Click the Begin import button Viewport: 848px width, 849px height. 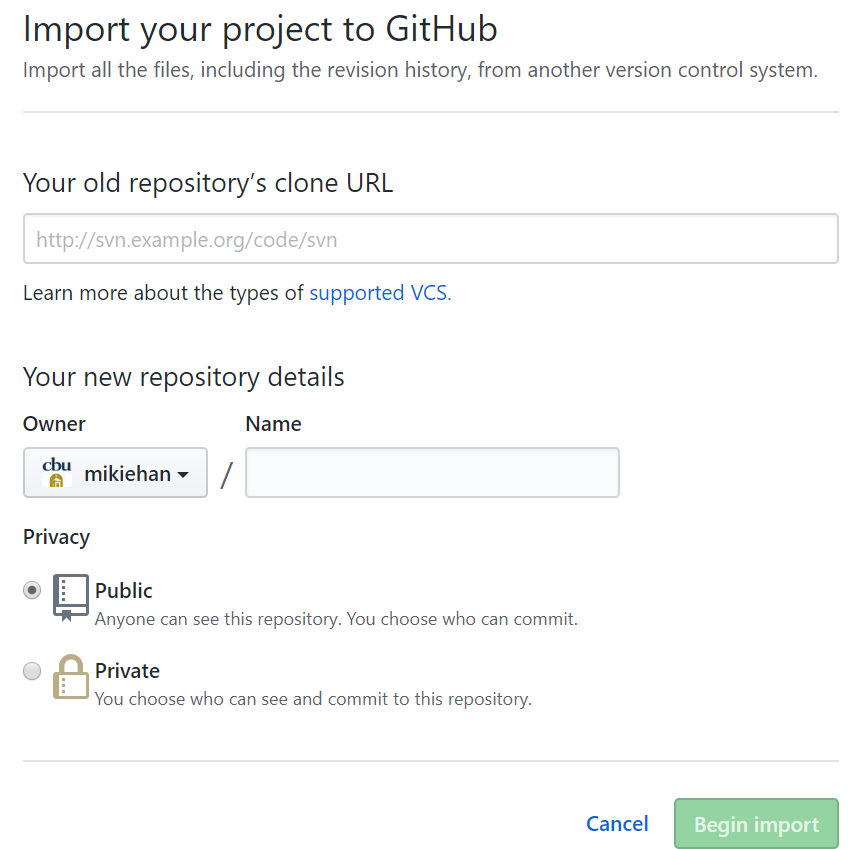[756, 823]
